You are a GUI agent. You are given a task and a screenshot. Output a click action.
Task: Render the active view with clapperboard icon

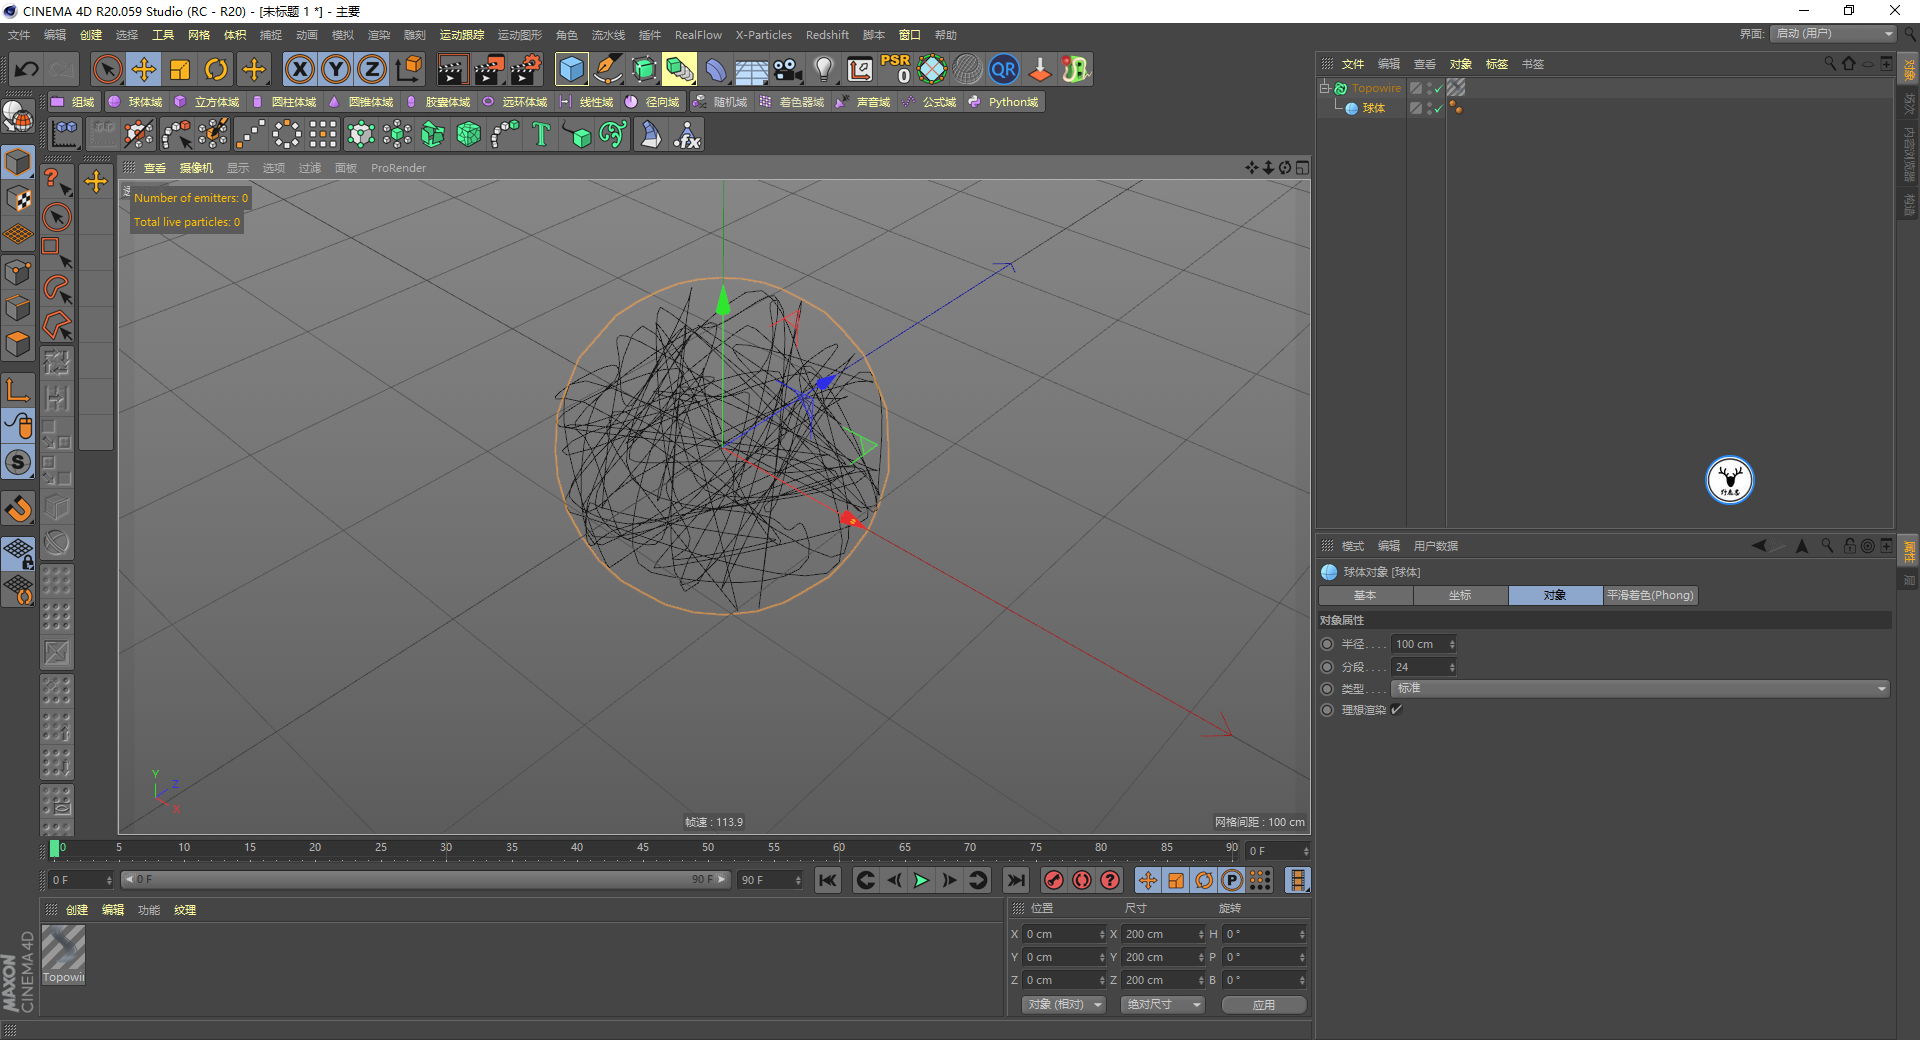click(x=452, y=69)
